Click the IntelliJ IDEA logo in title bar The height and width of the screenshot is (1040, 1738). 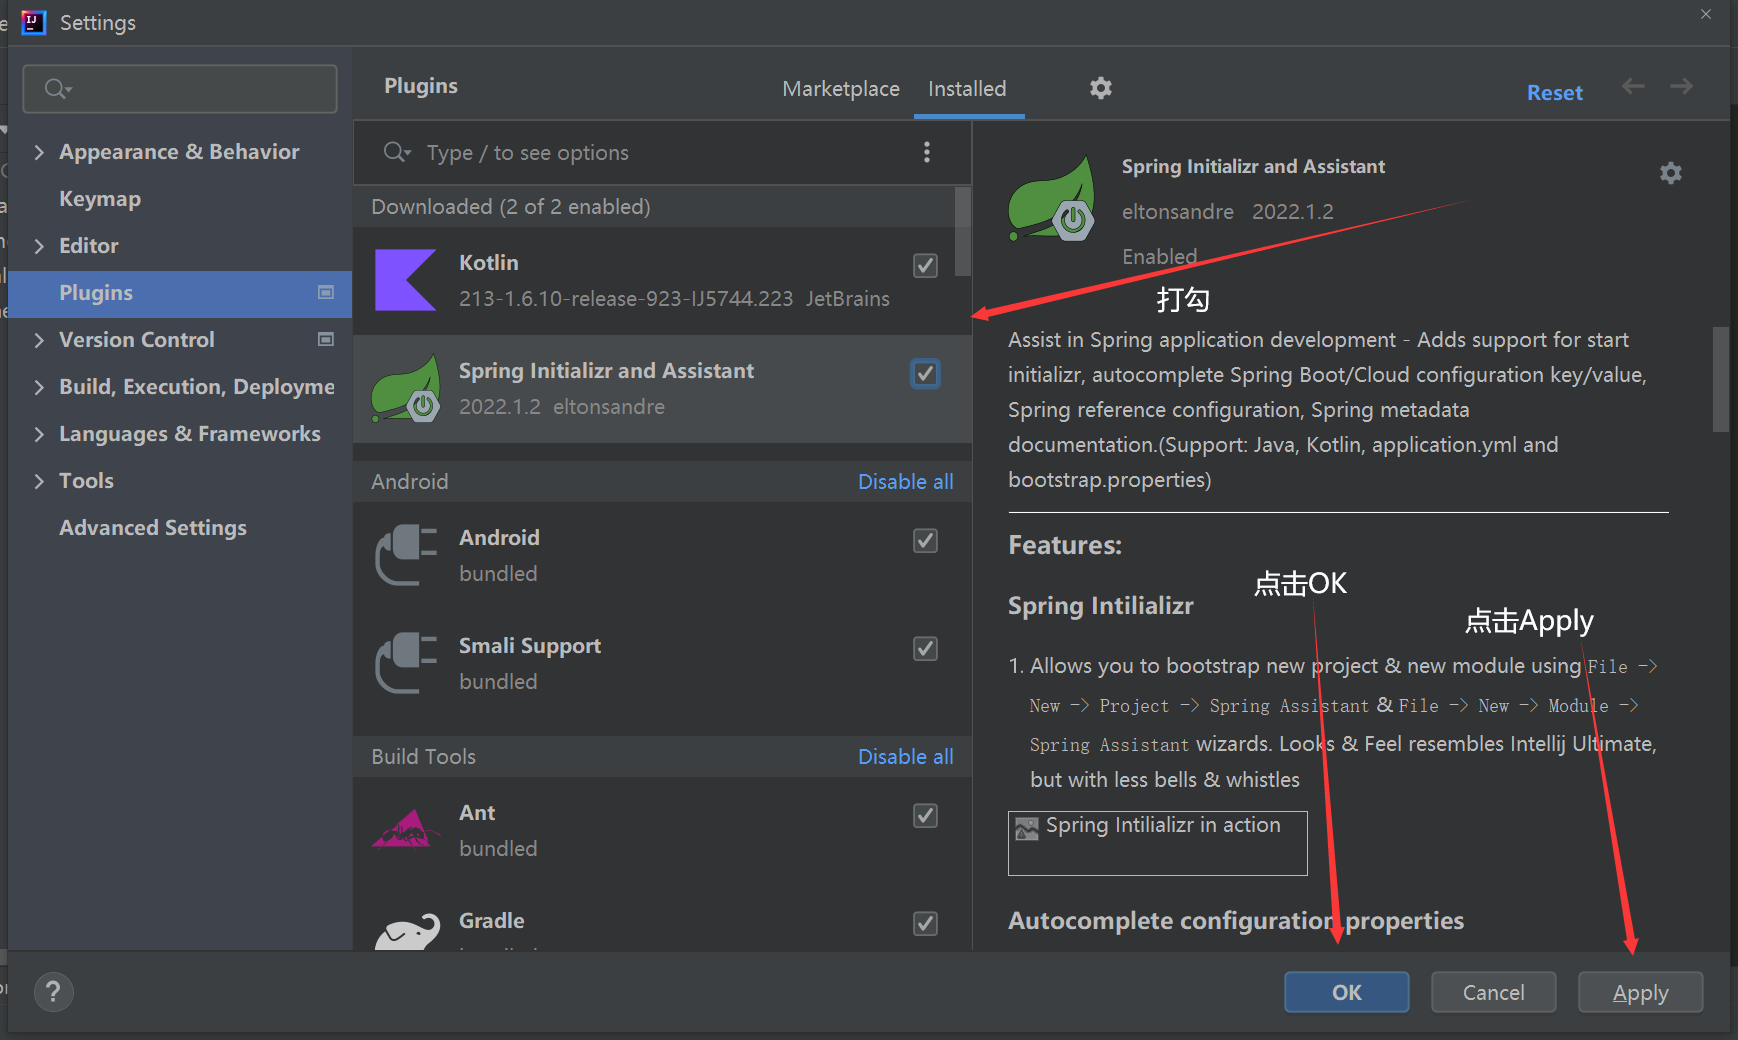34,22
